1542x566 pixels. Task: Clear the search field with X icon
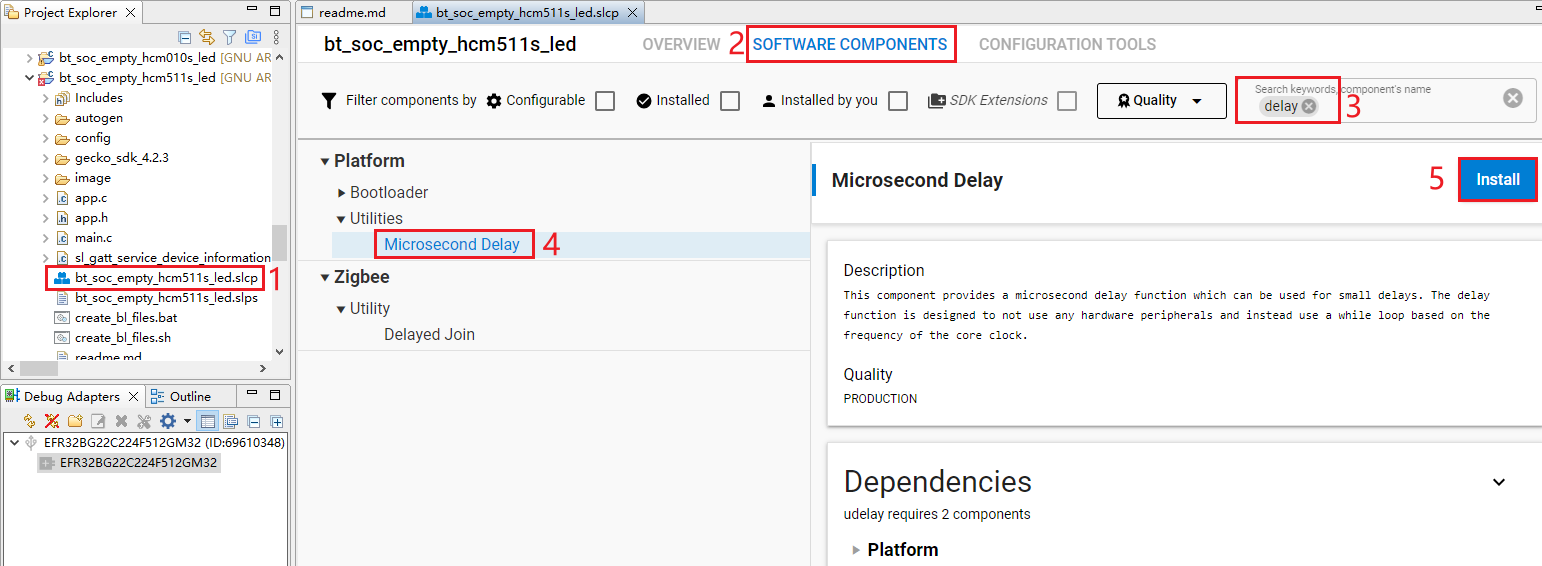coord(1513,98)
